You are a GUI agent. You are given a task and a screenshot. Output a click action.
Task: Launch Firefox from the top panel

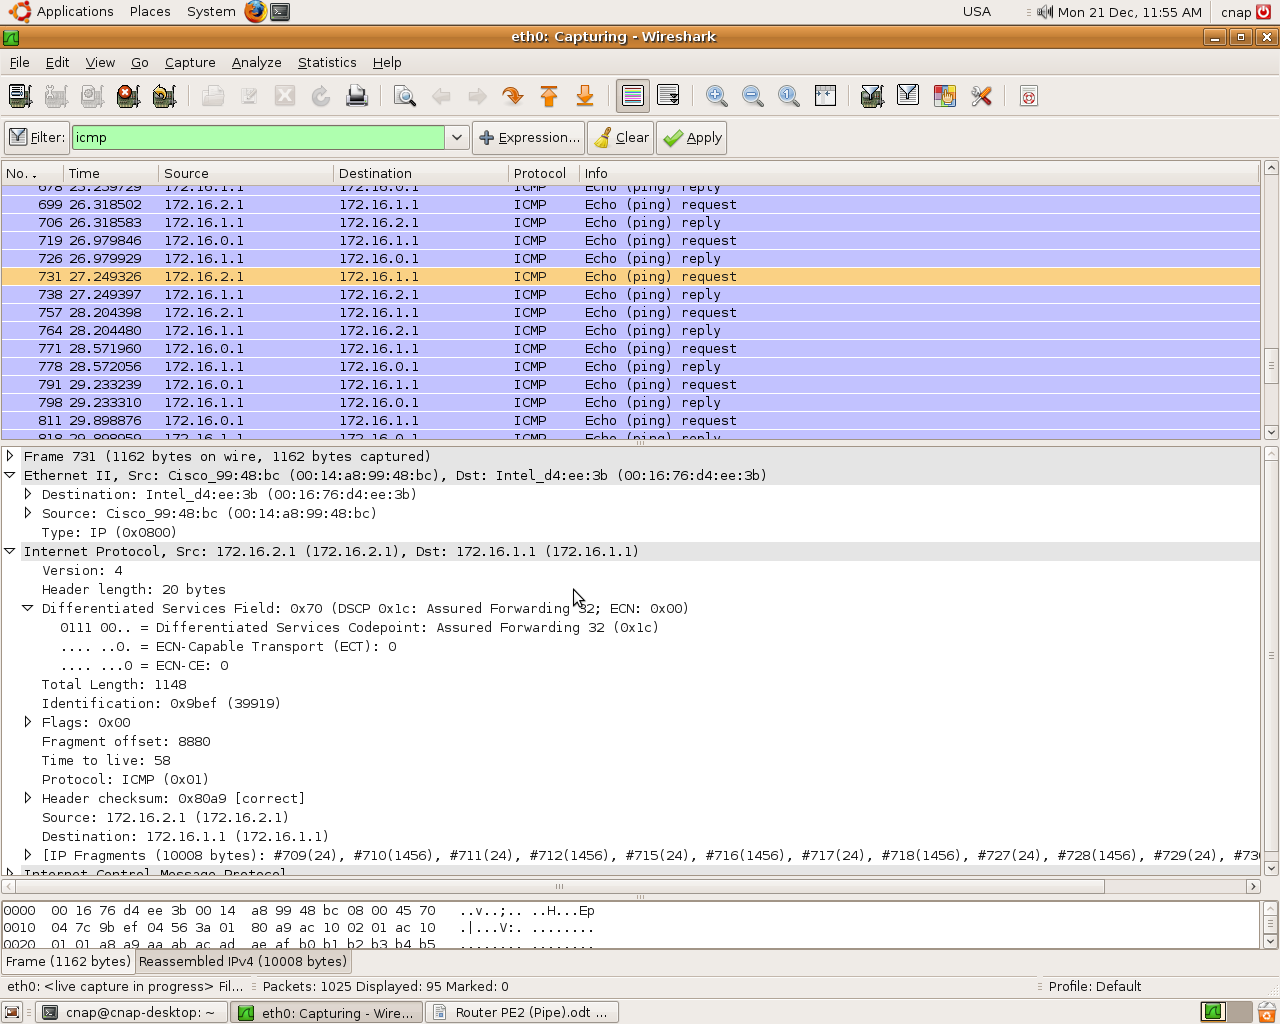(255, 12)
